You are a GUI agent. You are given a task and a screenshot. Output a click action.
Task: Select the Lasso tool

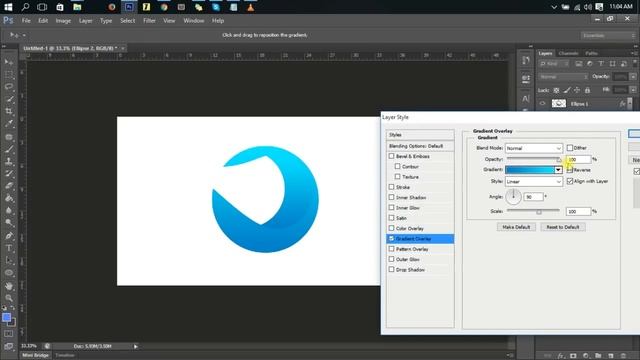9,87
